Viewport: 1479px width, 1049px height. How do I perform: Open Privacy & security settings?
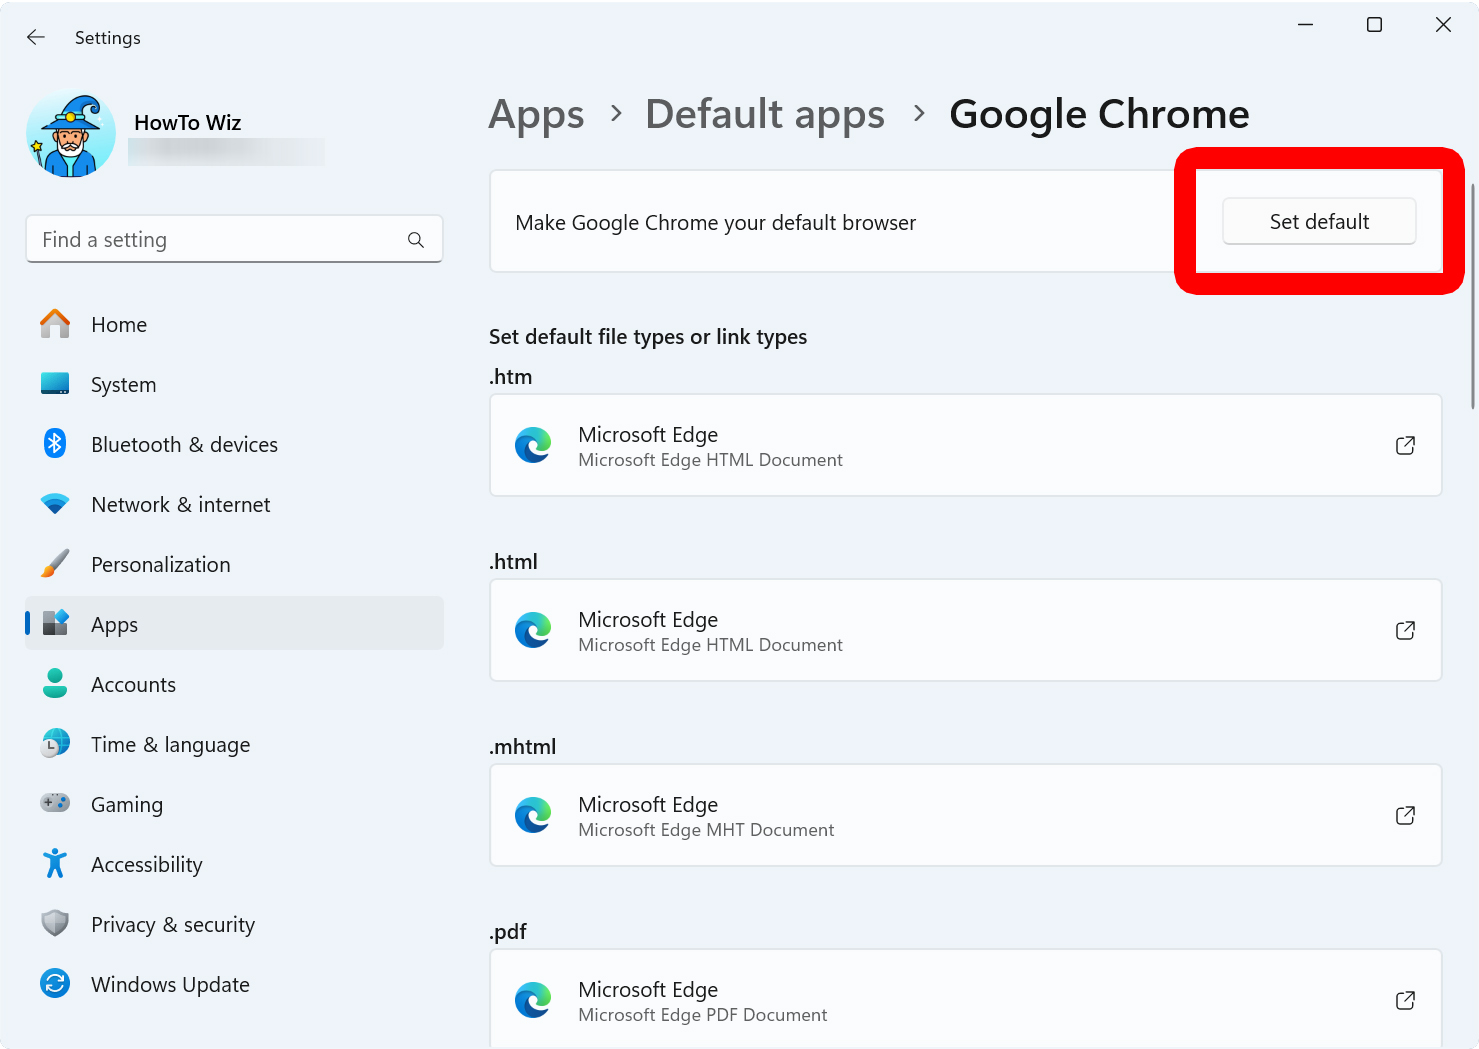point(172,924)
